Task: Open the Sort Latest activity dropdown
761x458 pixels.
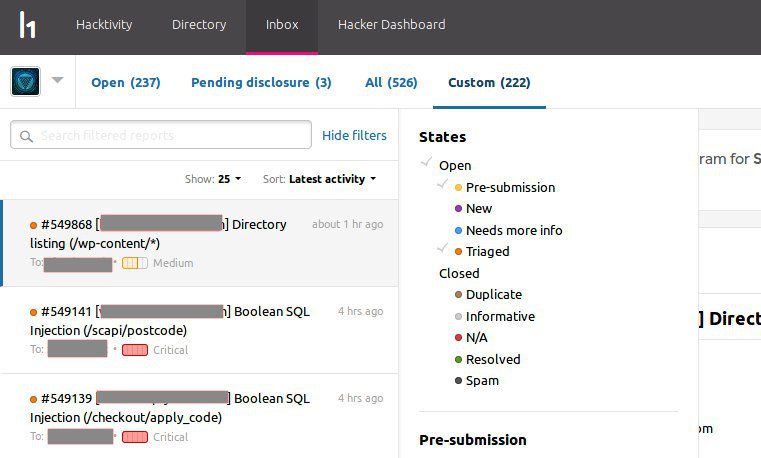Action: pos(319,179)
